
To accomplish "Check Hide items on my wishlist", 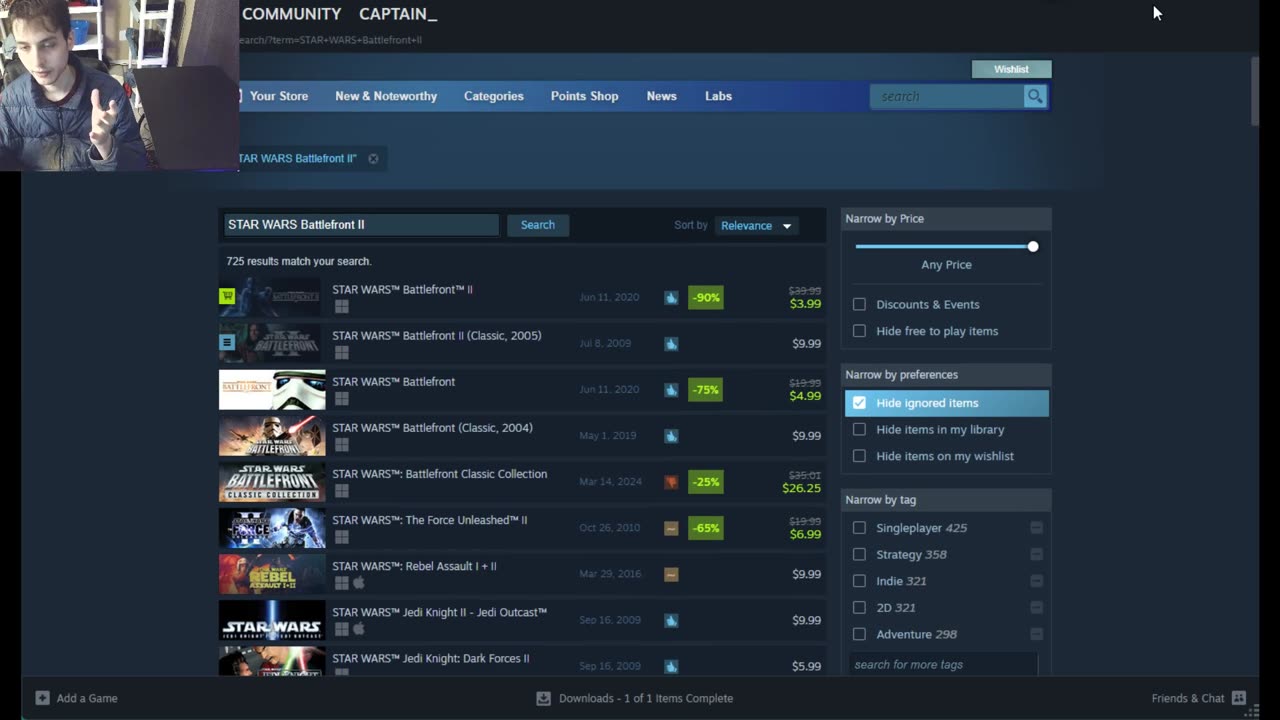I will [x=859, y=456].
